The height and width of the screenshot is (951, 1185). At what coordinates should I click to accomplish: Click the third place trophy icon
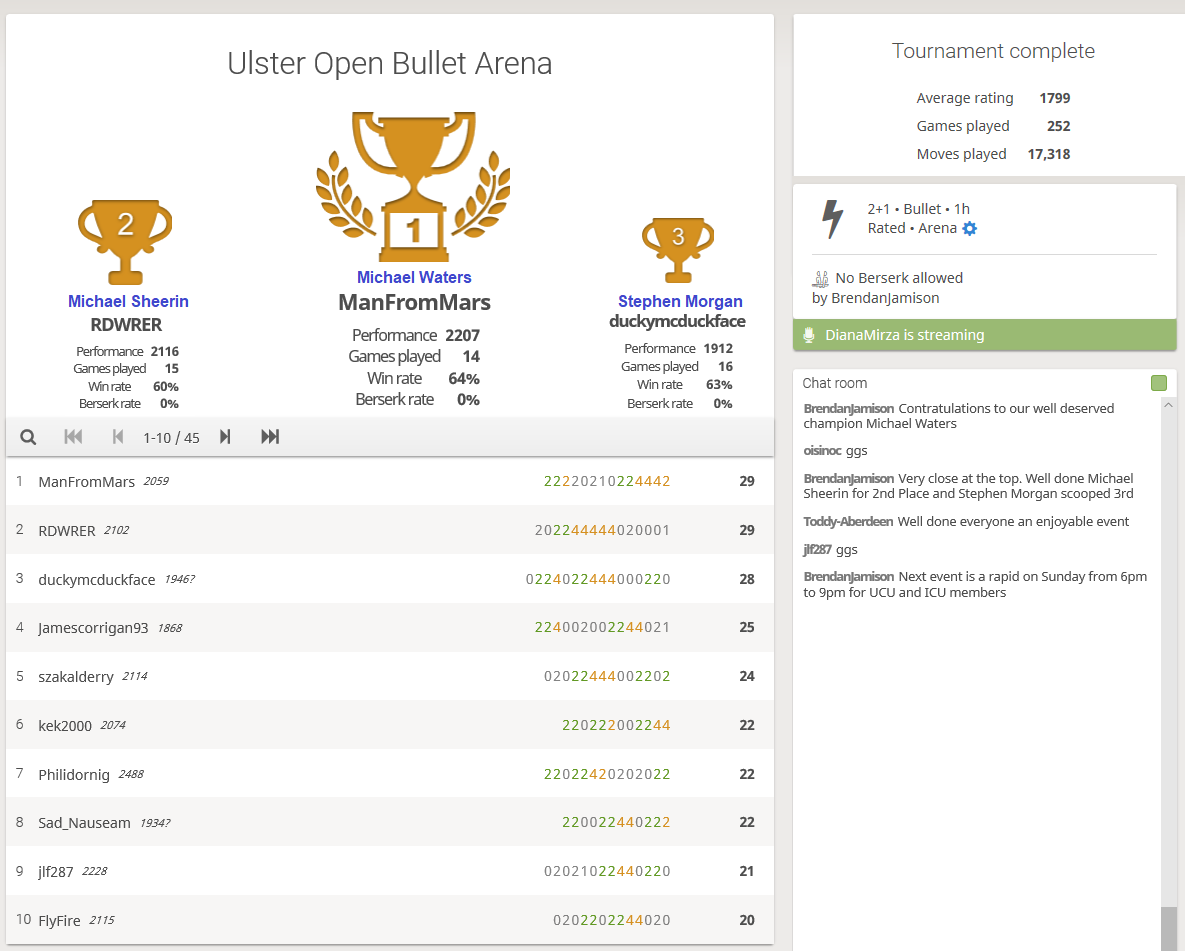tap(678, 250)
